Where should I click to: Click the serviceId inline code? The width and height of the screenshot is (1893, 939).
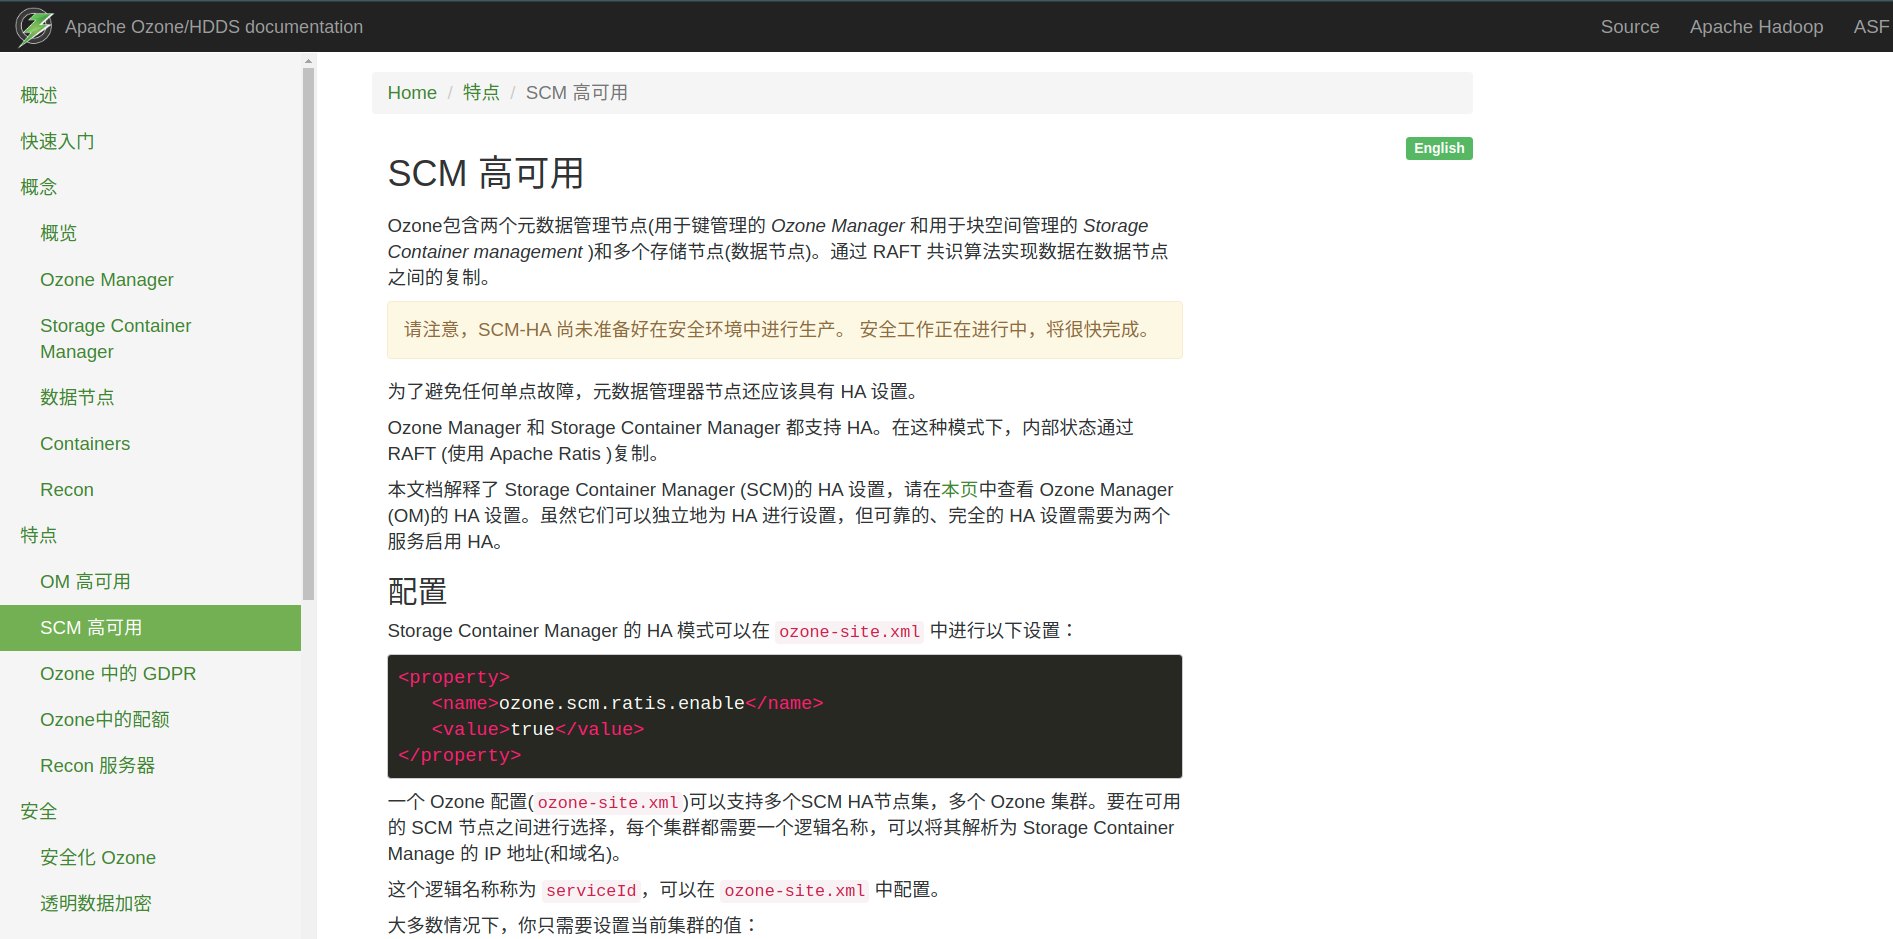(591, 890)
